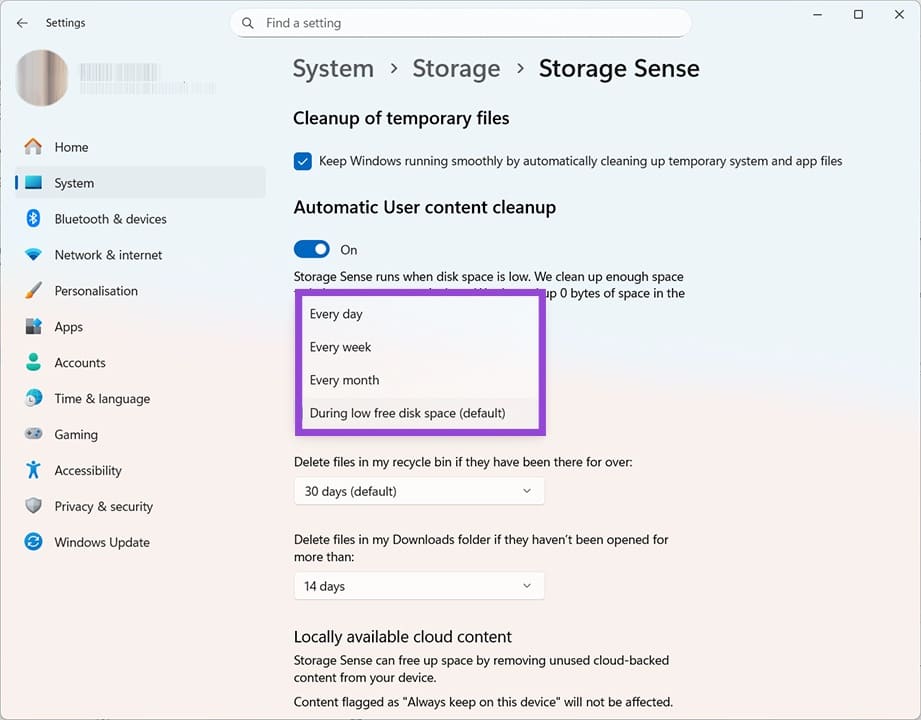
Task: Turn off Automatic User content cleanup
Action: pos(311,248)
